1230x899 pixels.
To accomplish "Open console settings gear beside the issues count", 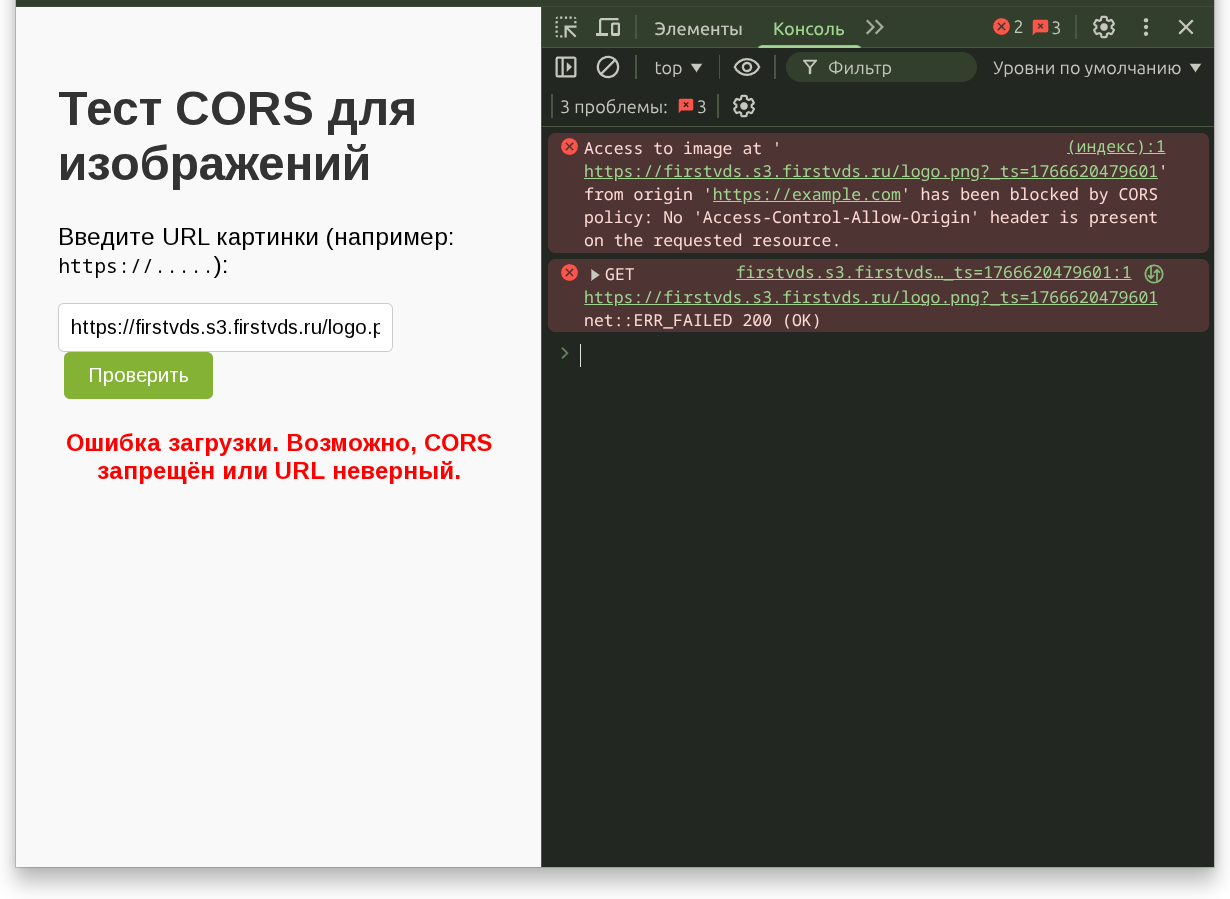I will pyautogui.click(x=743, y=106).
